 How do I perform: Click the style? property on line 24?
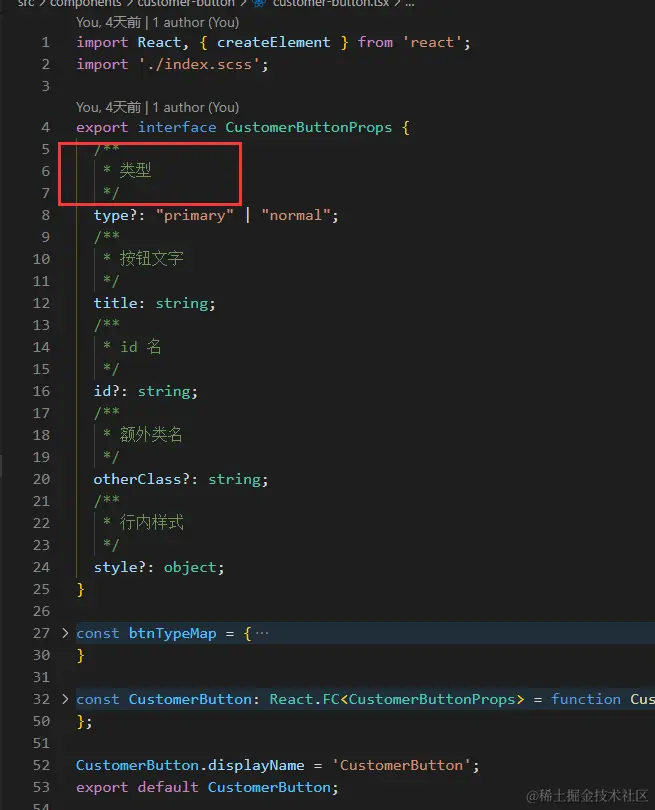tap(120, 567)
